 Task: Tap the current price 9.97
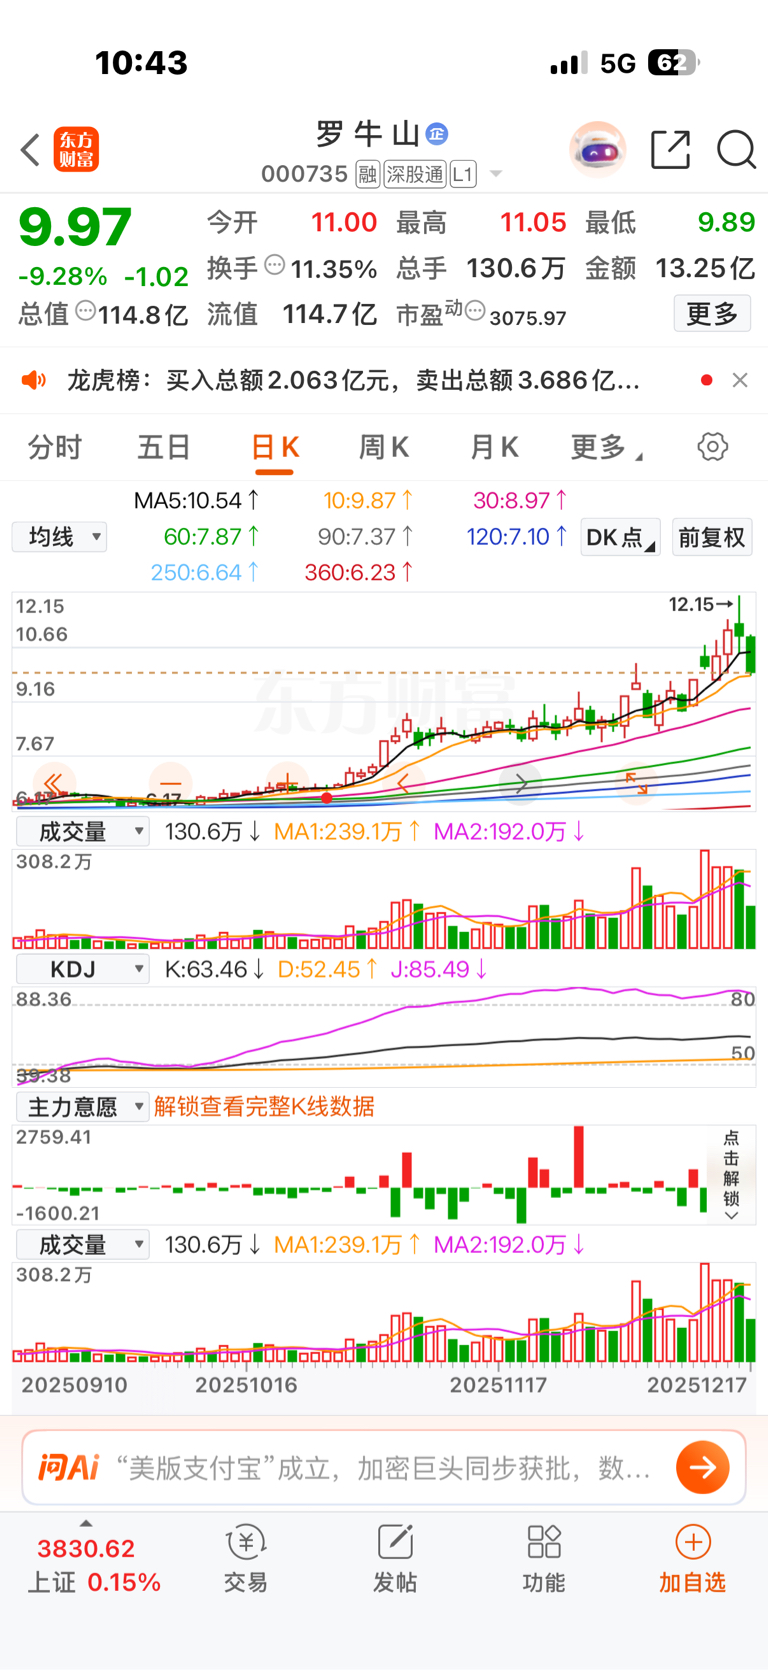[75, 228]
